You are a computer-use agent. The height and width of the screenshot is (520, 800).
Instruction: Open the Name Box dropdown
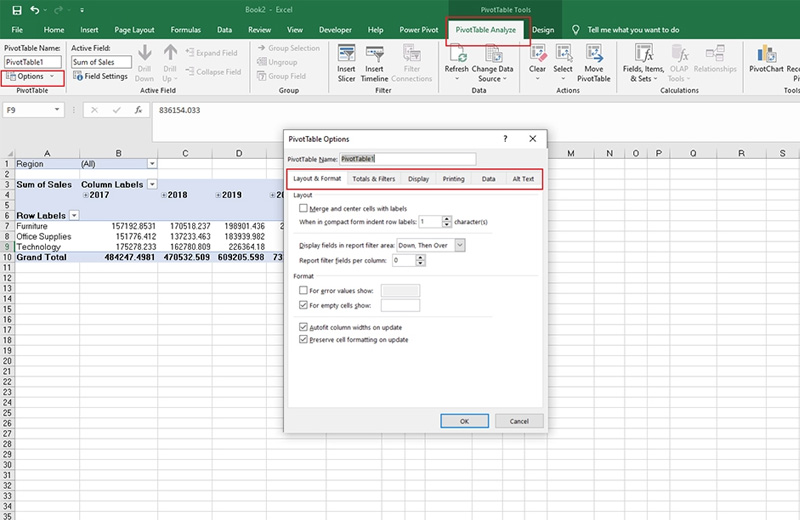(x=57, y=110)
